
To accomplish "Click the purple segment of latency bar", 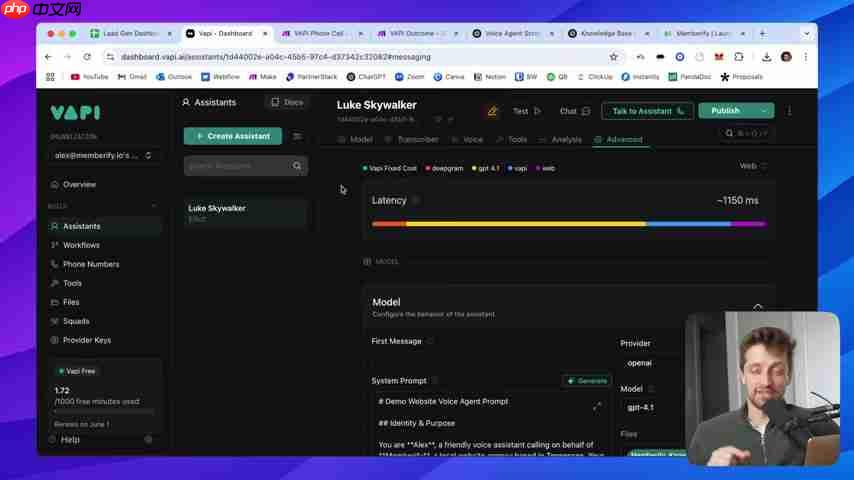I will coord(748,224).
